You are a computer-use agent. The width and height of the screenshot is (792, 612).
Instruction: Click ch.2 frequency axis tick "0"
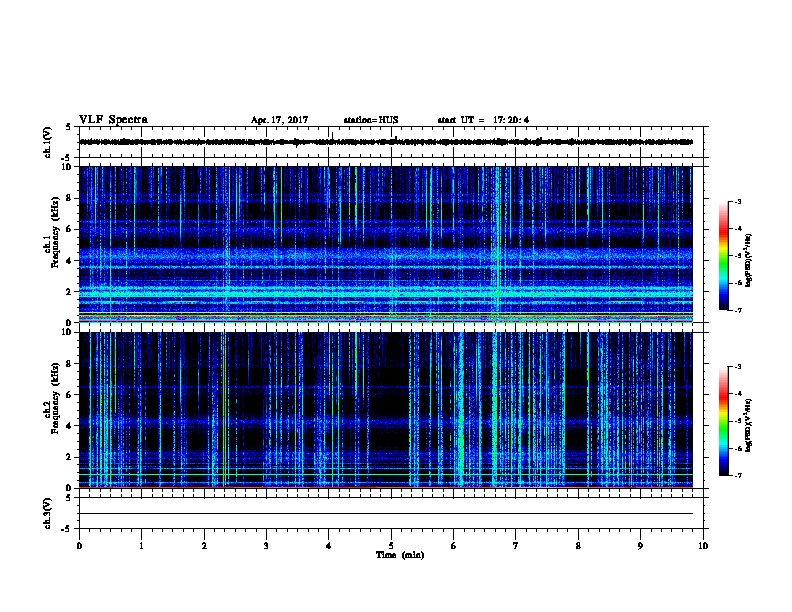pos(69,488)
